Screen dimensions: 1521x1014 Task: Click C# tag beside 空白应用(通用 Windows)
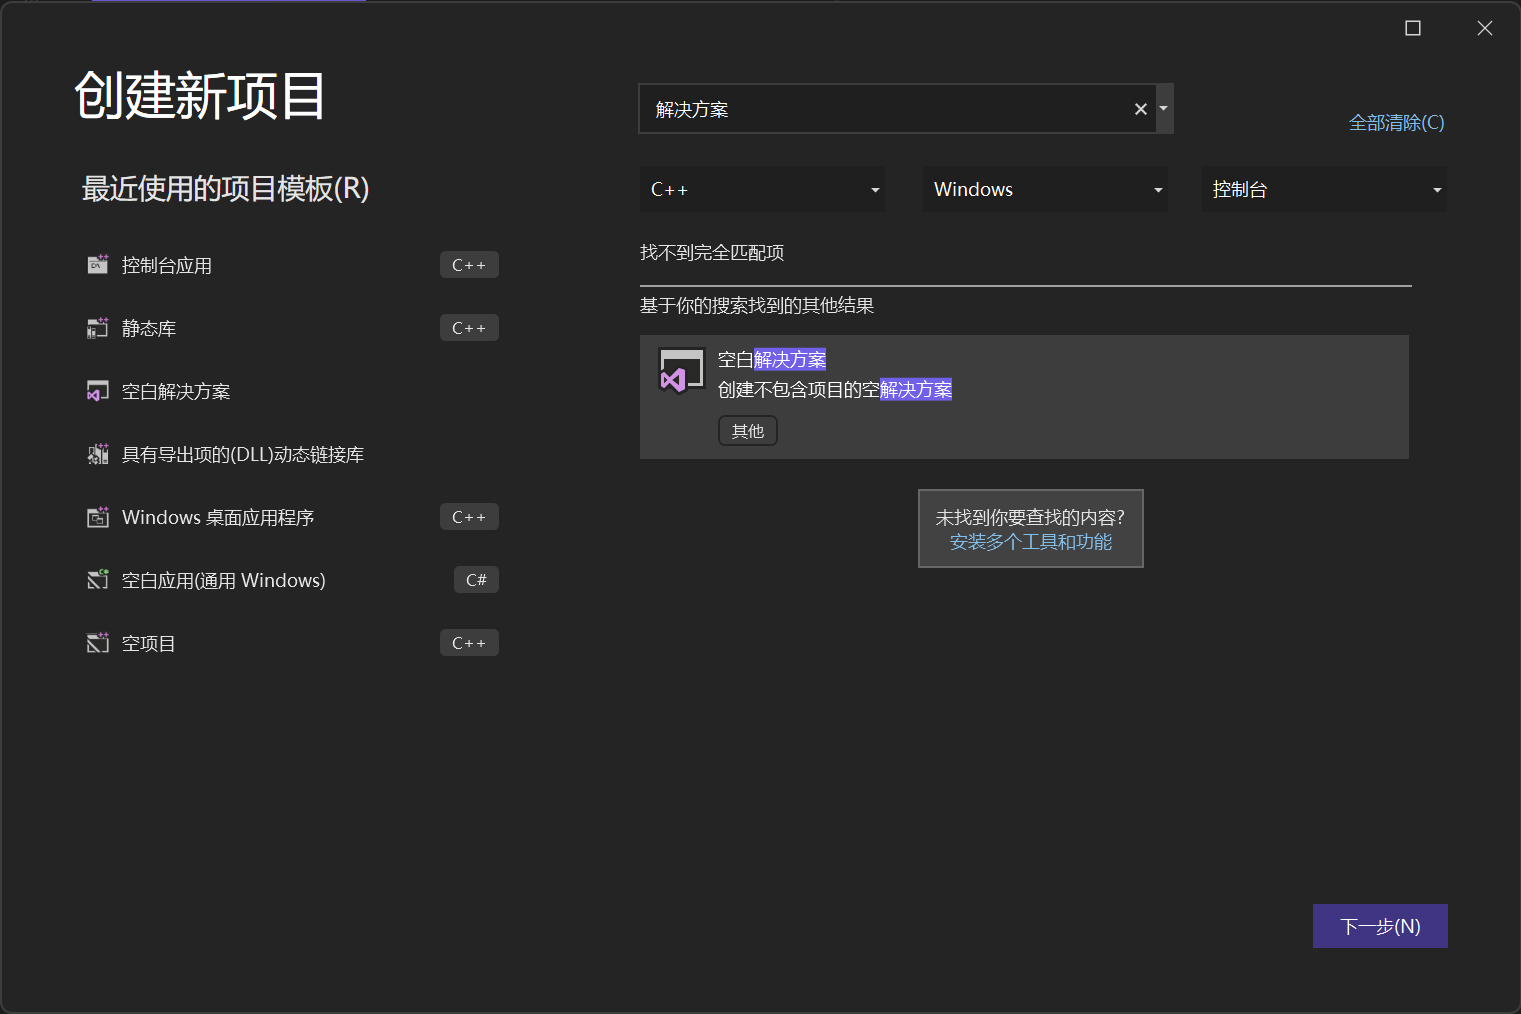coord(476,580)
